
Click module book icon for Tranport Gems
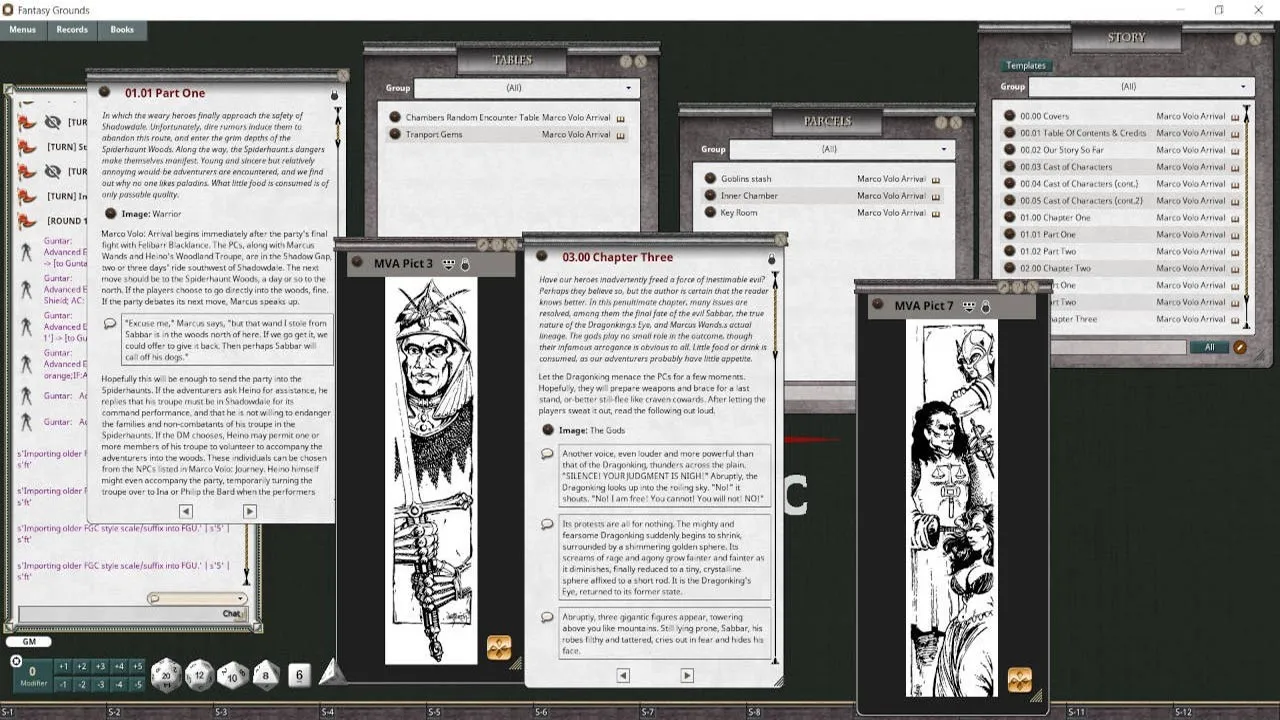pos(620,135)
